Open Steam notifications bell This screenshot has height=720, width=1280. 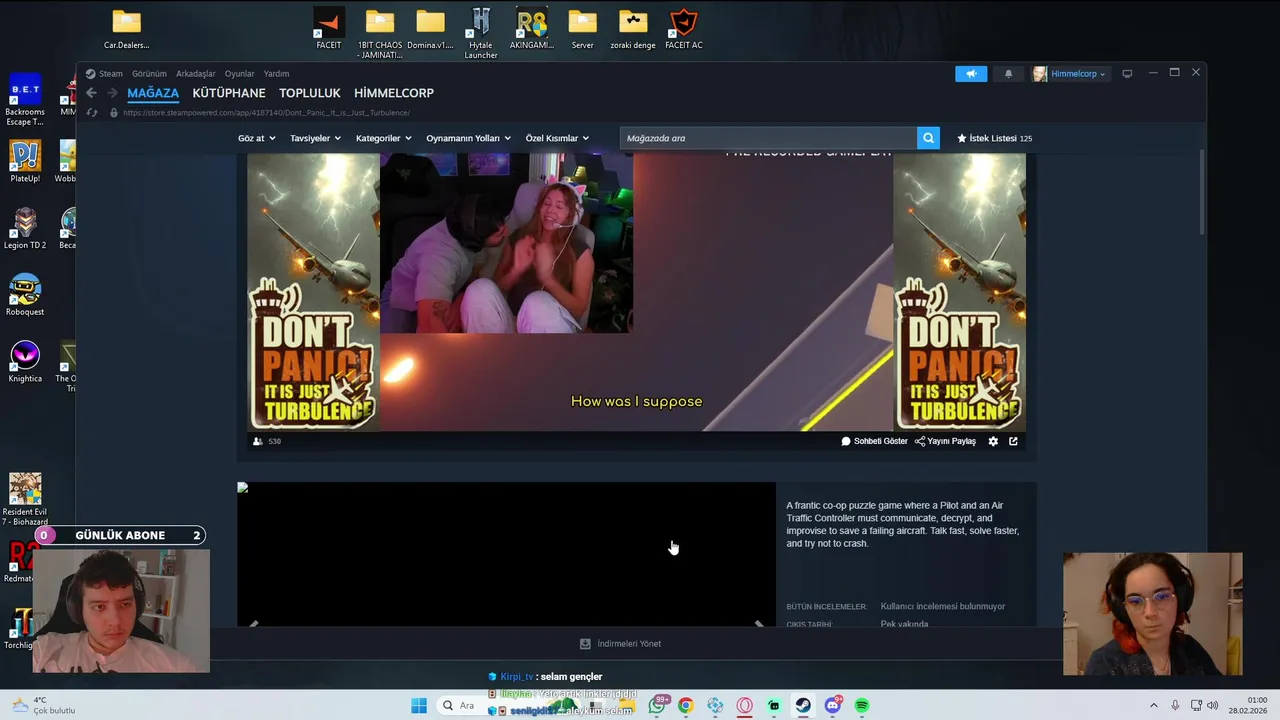pos(1008,74)
